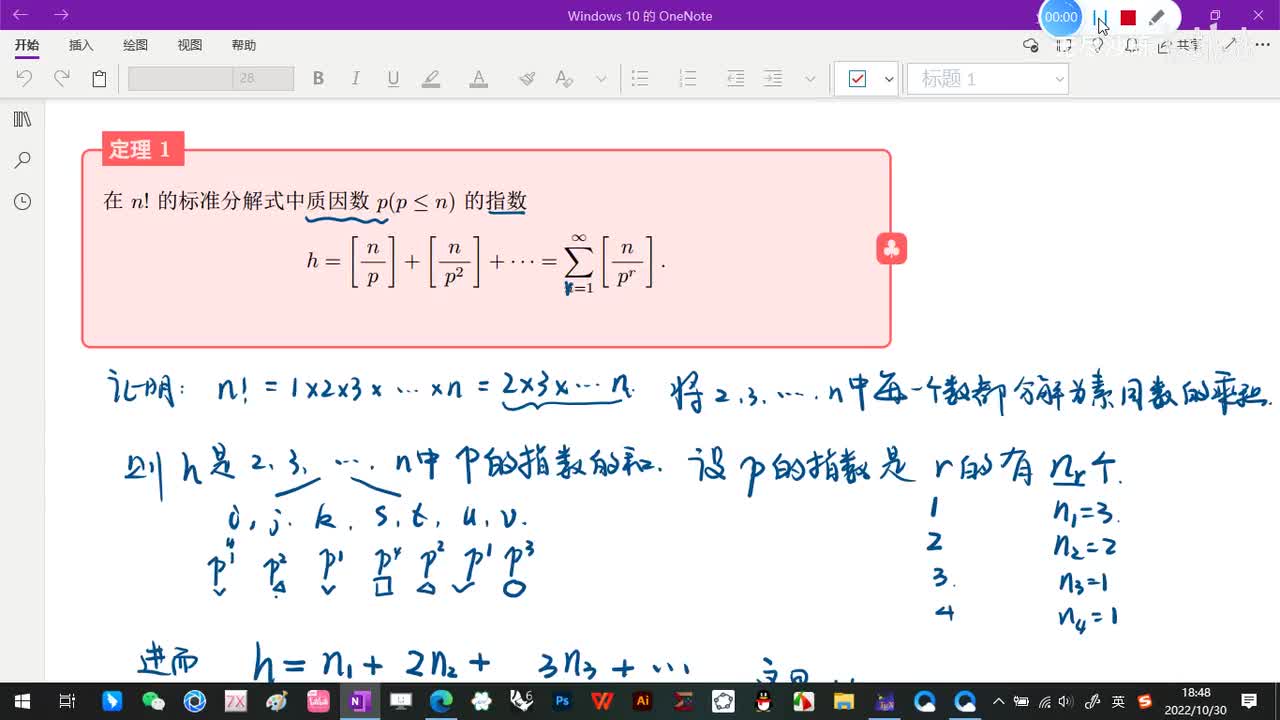Open the 视图 tab

(x=189, y=45)
